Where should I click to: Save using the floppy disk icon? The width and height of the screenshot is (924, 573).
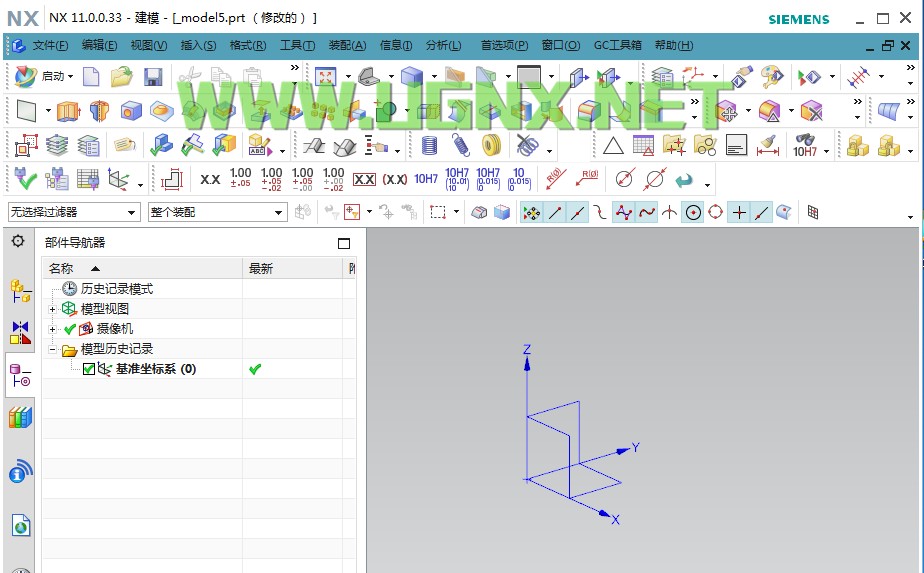(x=153, y=77)
